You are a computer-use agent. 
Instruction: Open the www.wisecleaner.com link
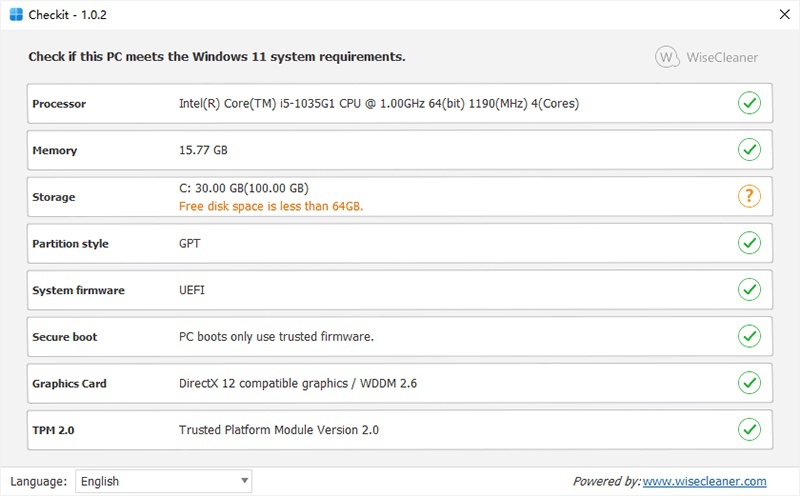pyautogui.click(x=704, y=481)
